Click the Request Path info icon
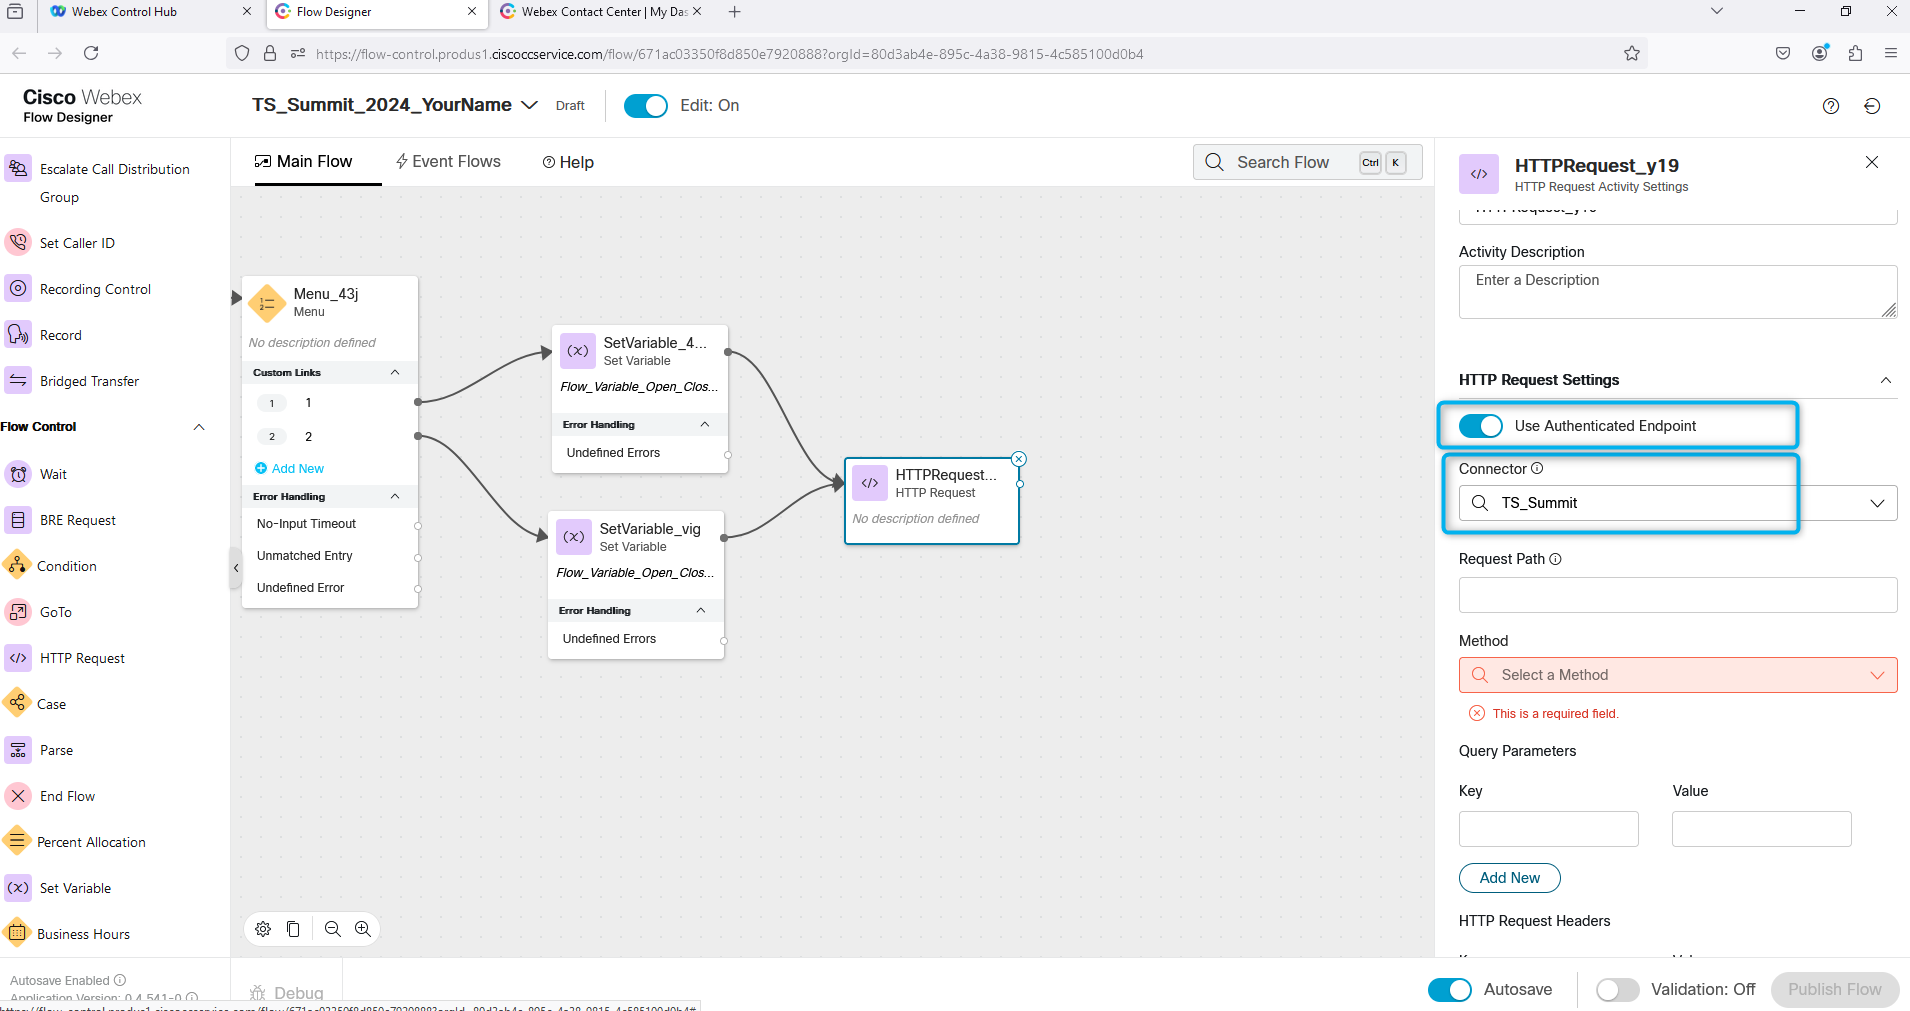1910x1011 pixels. pos(1556,559)
